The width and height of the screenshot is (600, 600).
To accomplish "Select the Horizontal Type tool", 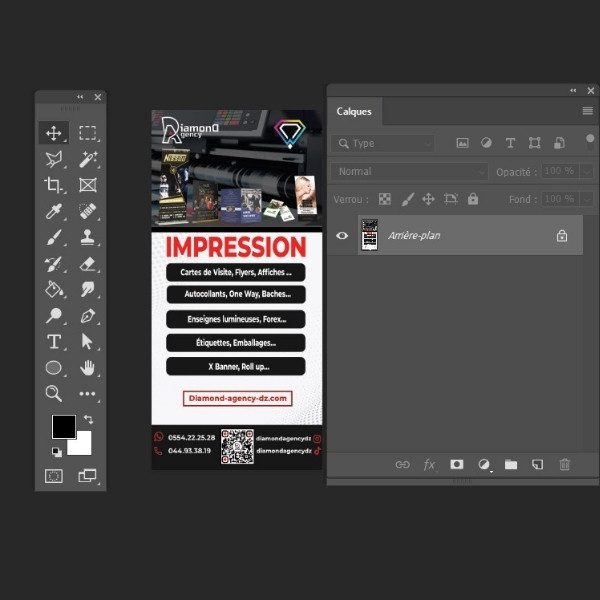I will (54, 341).
